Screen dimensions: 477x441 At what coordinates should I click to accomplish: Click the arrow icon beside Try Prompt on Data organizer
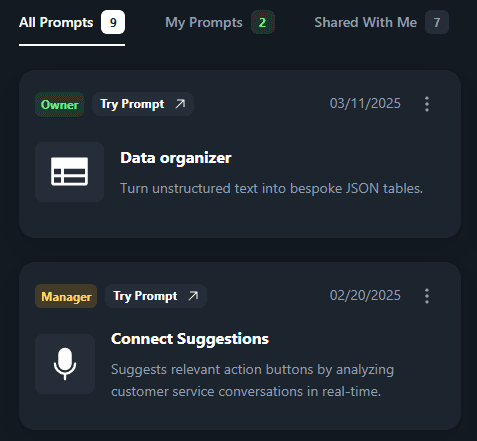coord(180,104)
